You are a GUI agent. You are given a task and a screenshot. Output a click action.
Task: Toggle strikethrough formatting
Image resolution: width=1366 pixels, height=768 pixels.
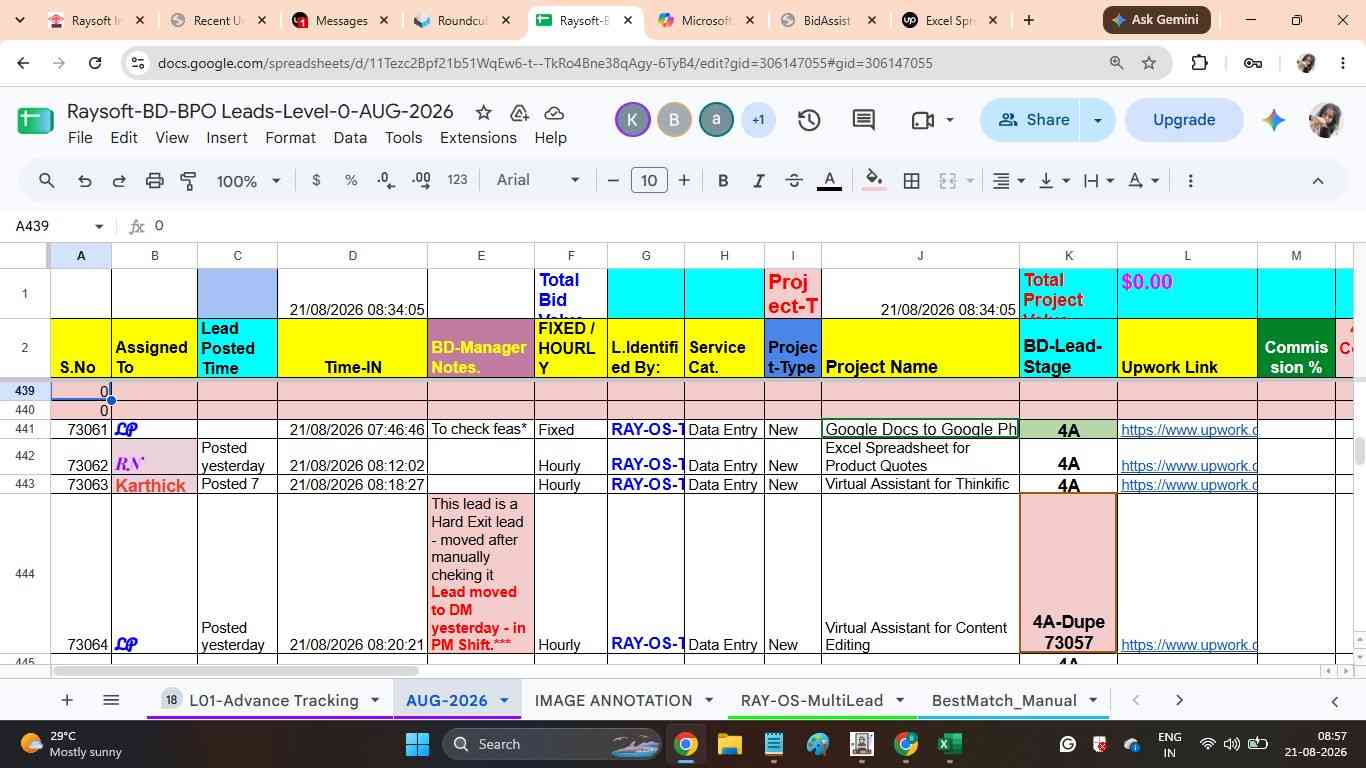tap(794, 181)
